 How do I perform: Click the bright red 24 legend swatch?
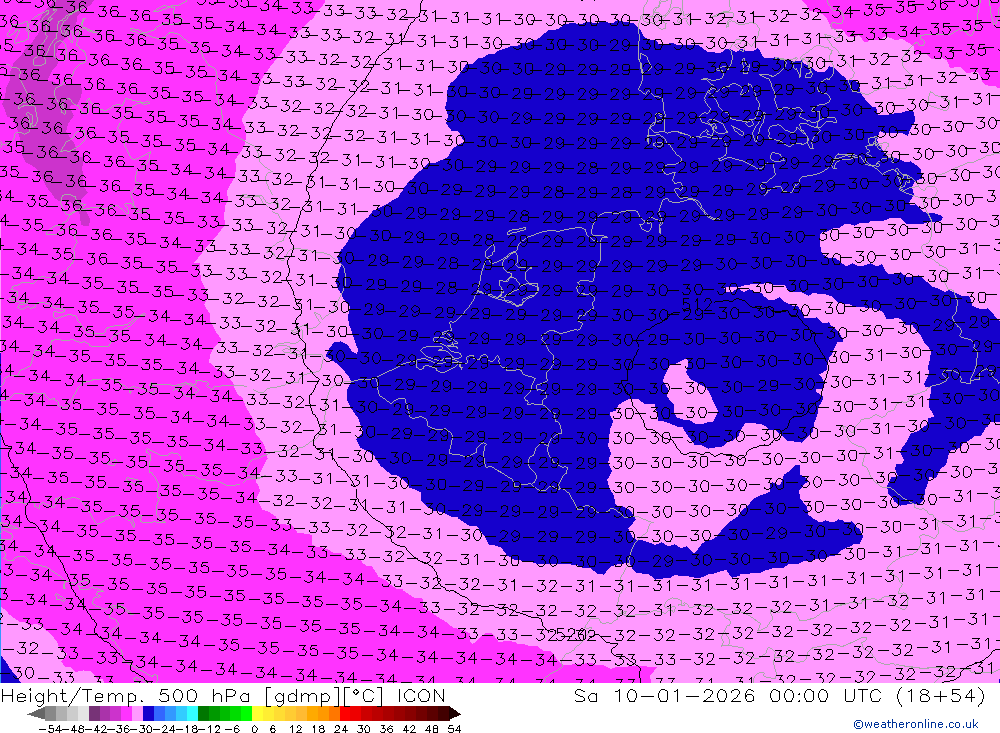click(345, 713)
